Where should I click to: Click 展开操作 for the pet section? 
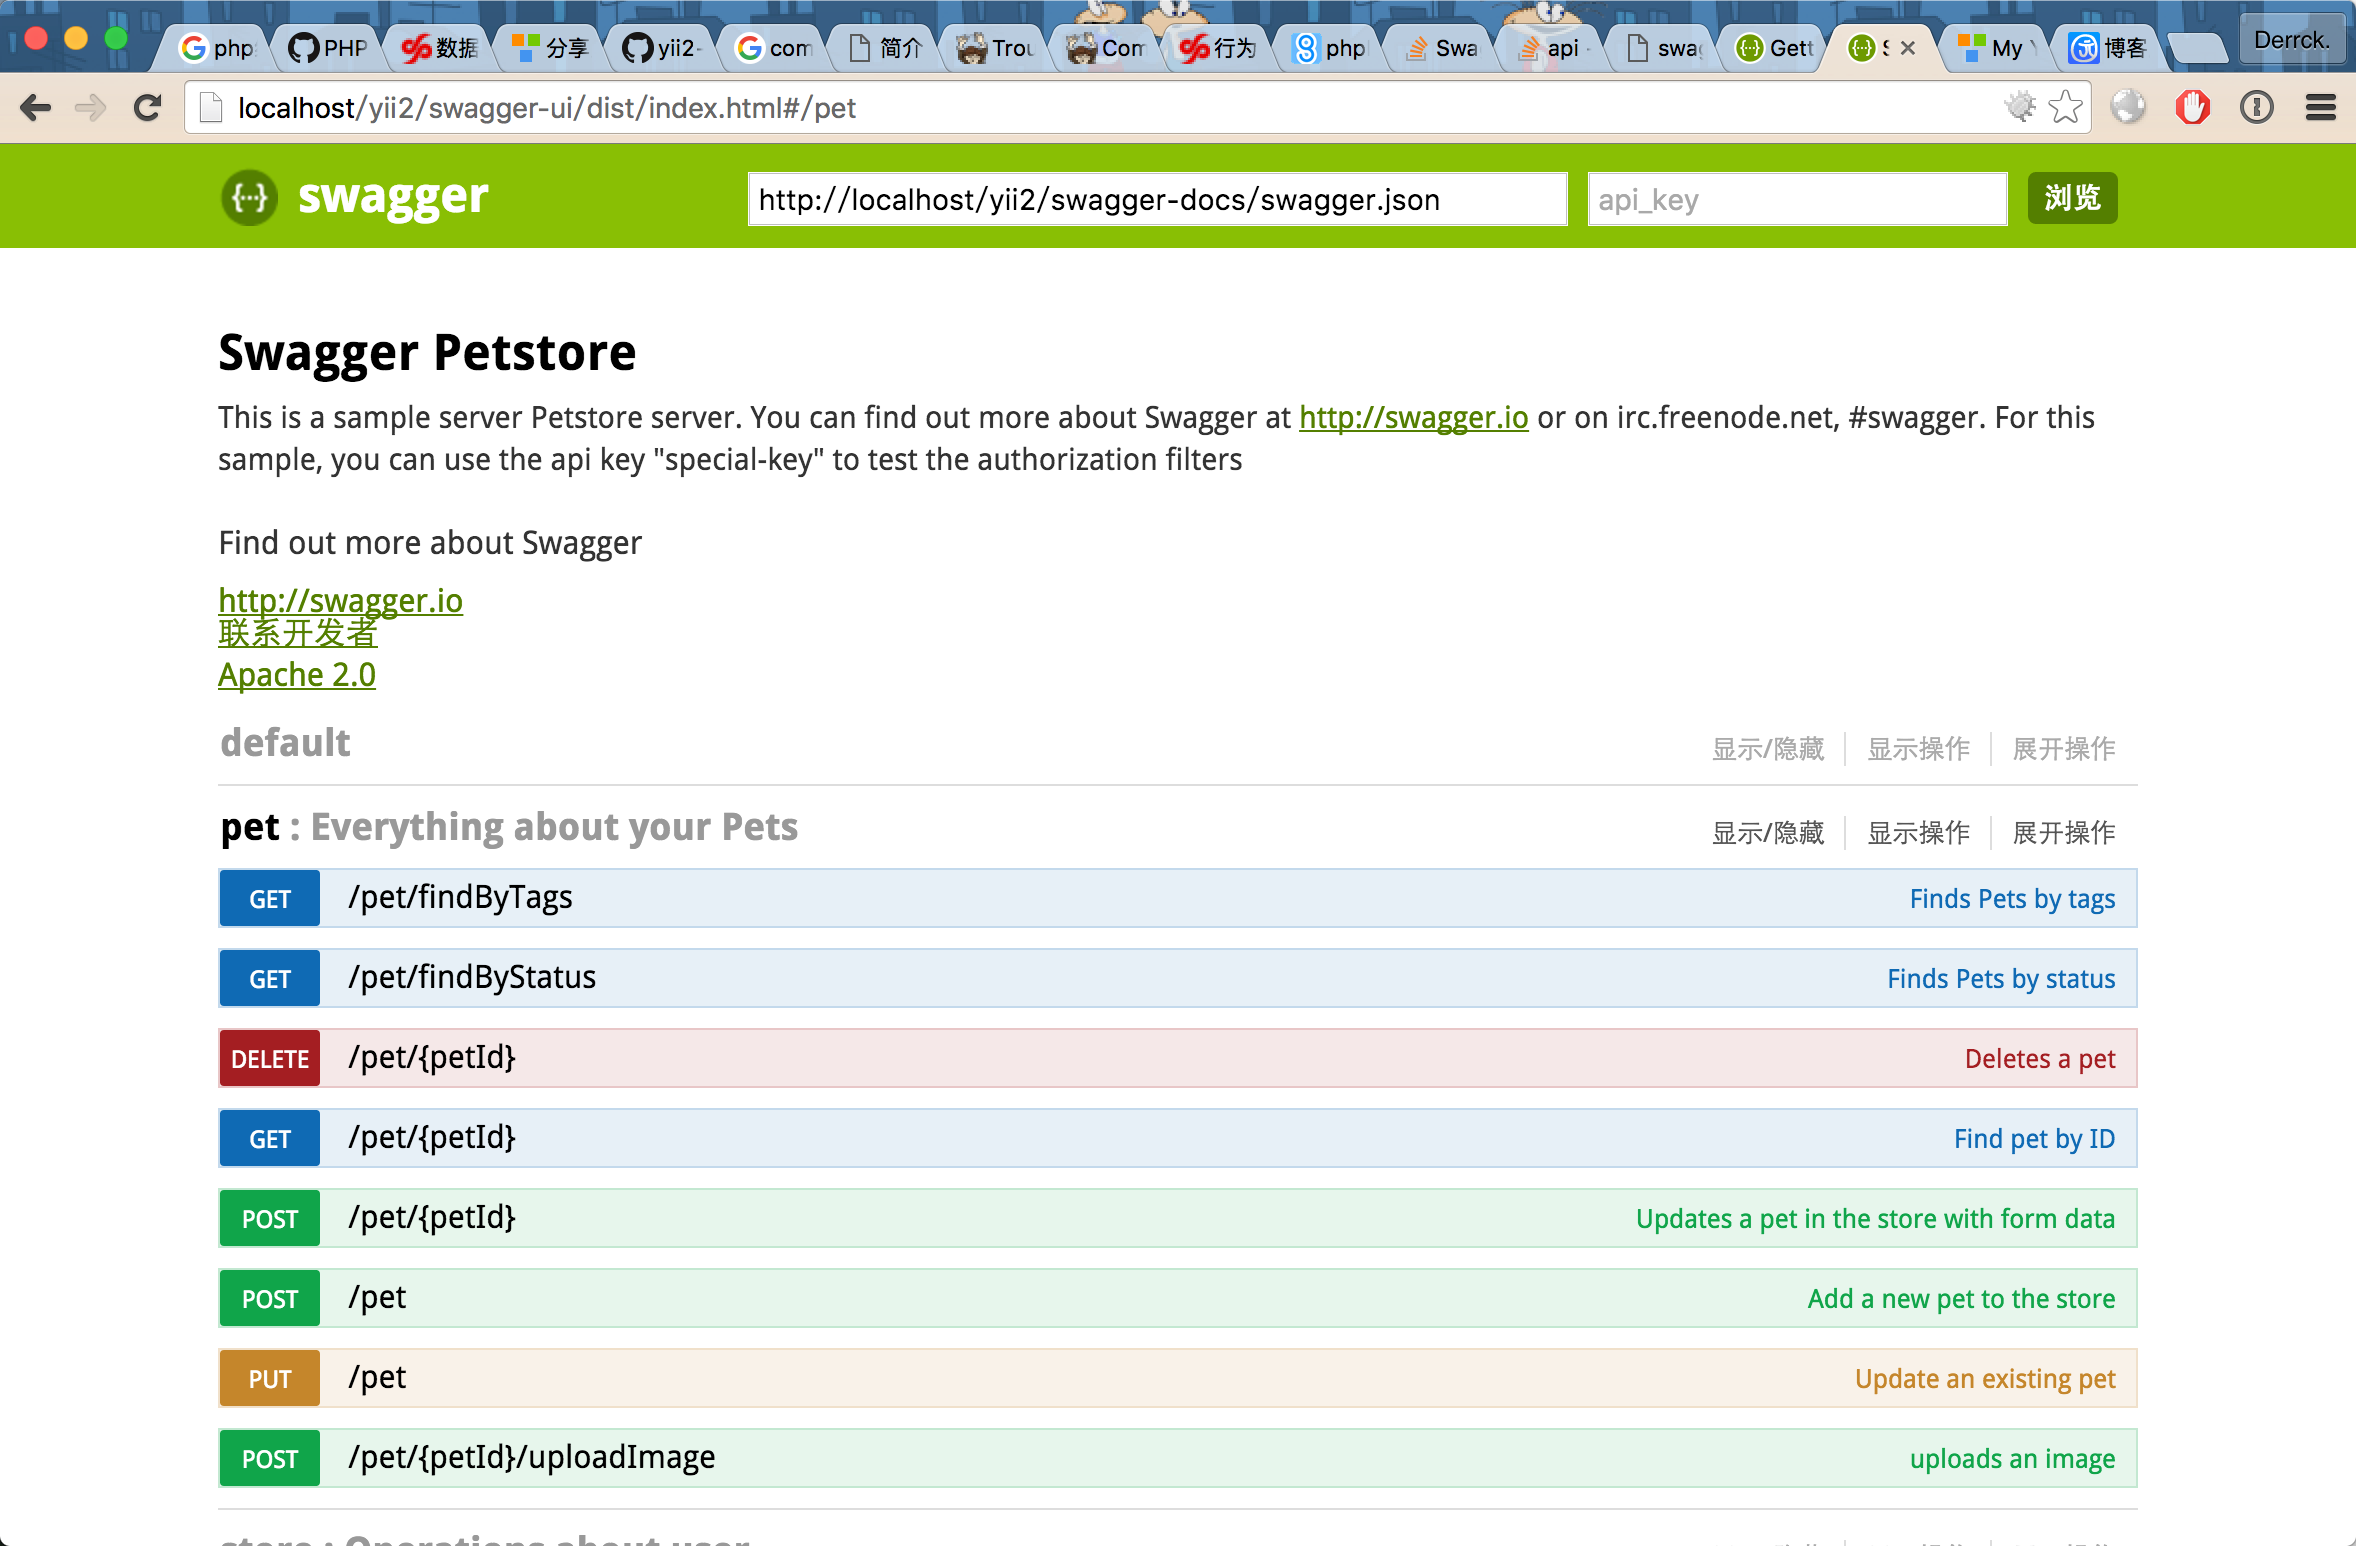click(2063, 832)
